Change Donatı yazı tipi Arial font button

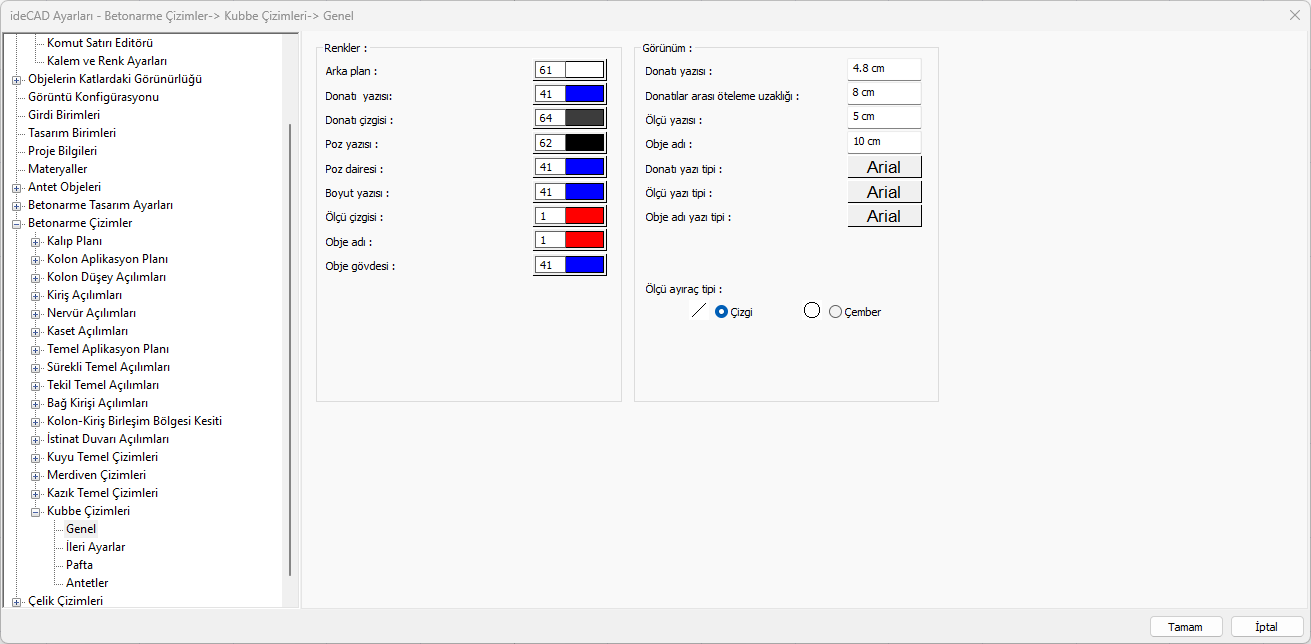click(x=884, y=167)
